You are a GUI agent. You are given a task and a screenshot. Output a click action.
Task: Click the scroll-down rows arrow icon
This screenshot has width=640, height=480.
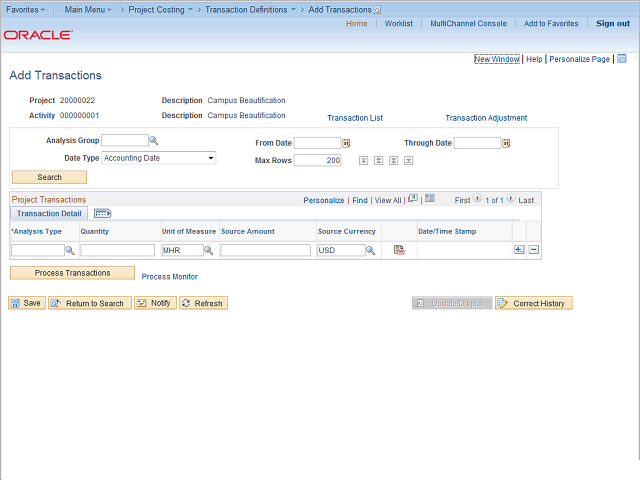tap(393, 160)
